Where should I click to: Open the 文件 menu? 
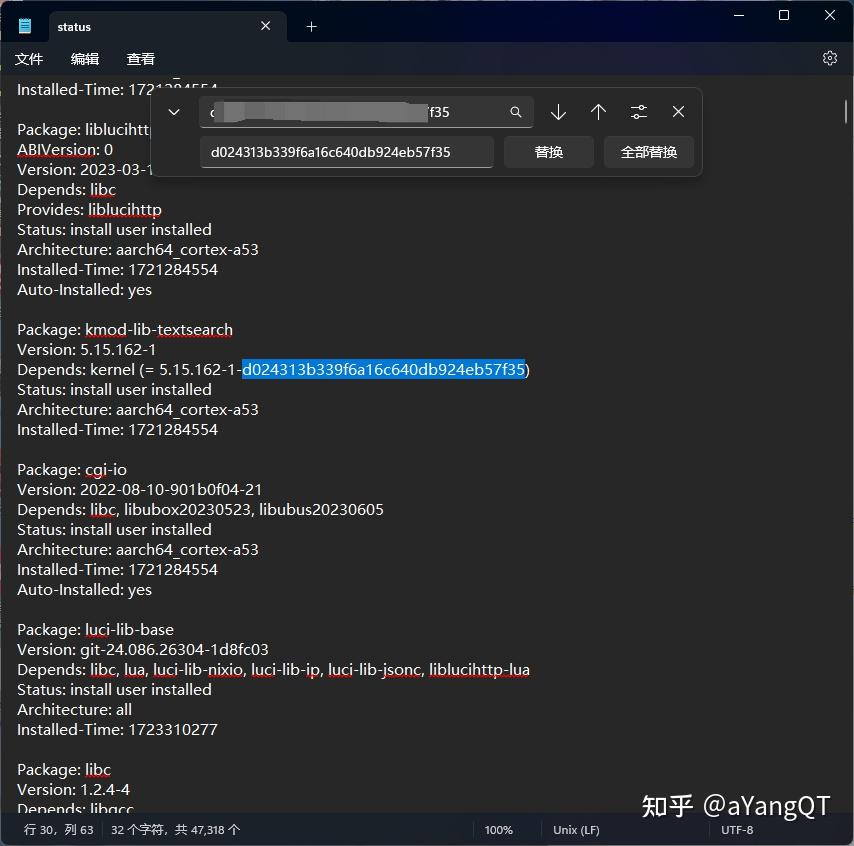[29, 59]
